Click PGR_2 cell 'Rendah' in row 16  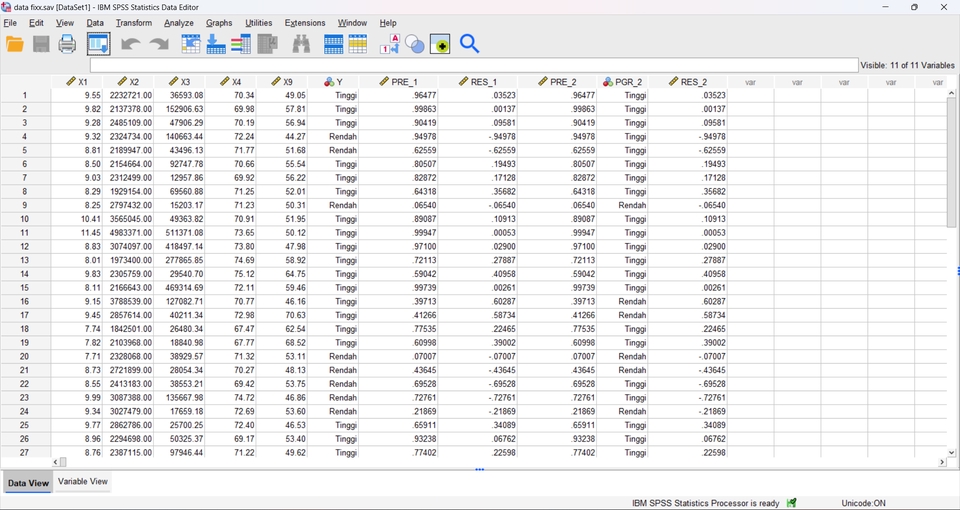click(623, 301)
